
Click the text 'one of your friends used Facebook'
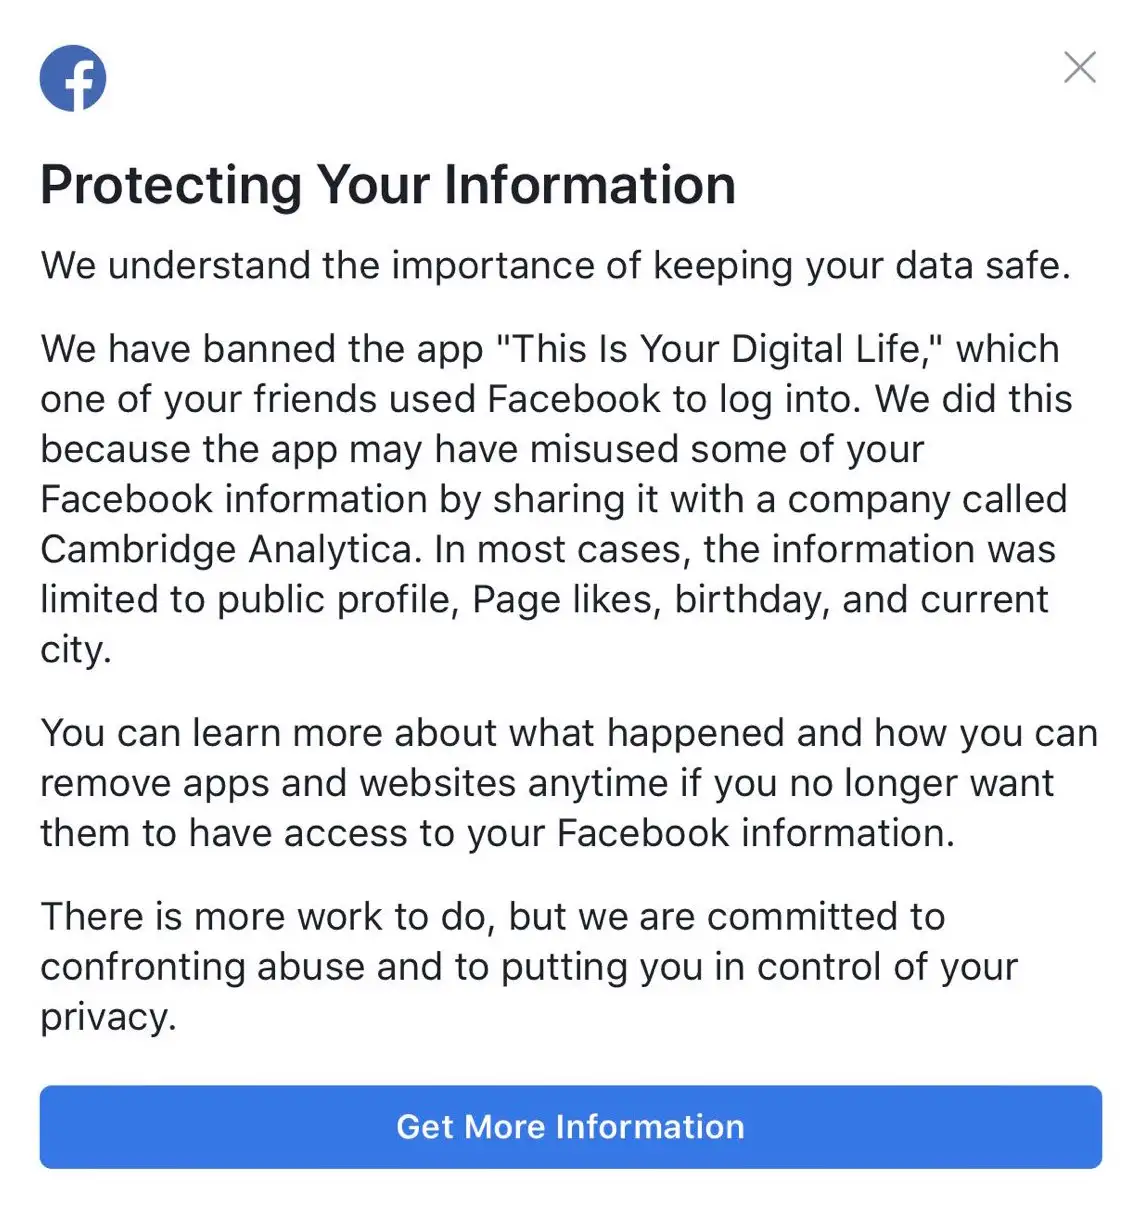(x=350, y=399)
